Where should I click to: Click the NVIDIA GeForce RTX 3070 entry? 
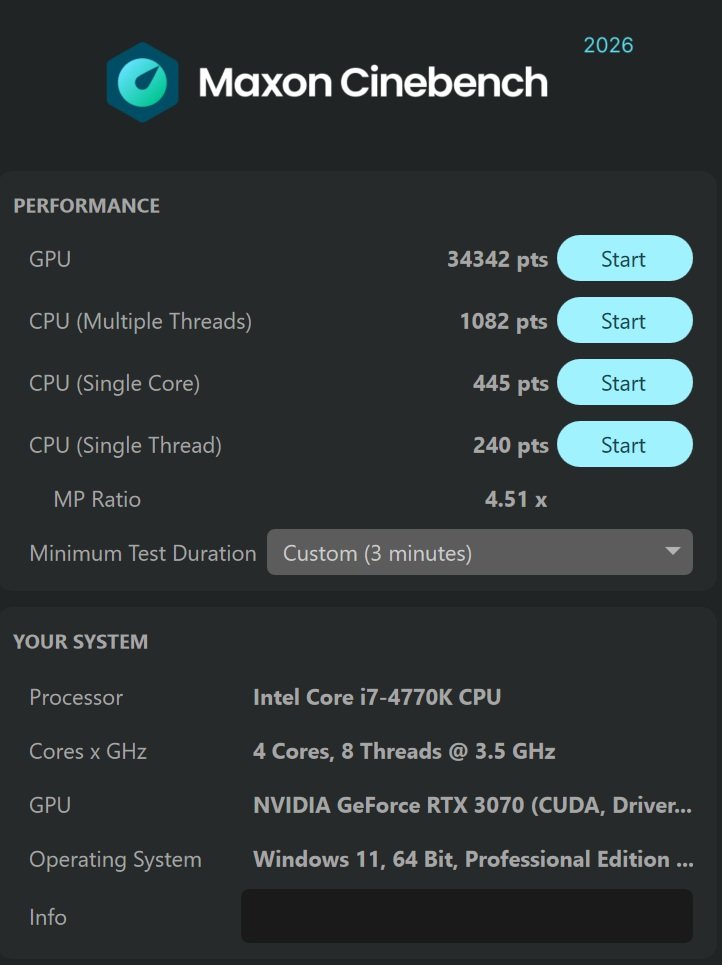[472, 805]
